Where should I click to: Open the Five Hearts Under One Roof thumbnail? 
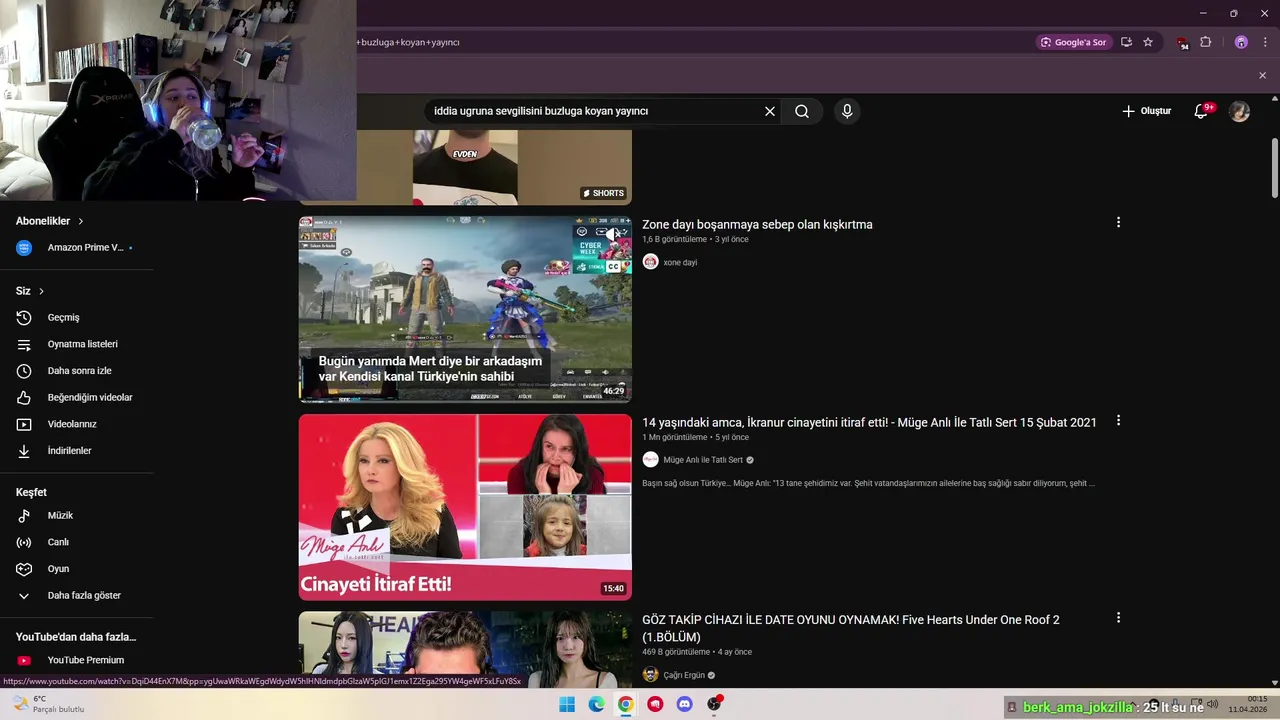(465, 649)
